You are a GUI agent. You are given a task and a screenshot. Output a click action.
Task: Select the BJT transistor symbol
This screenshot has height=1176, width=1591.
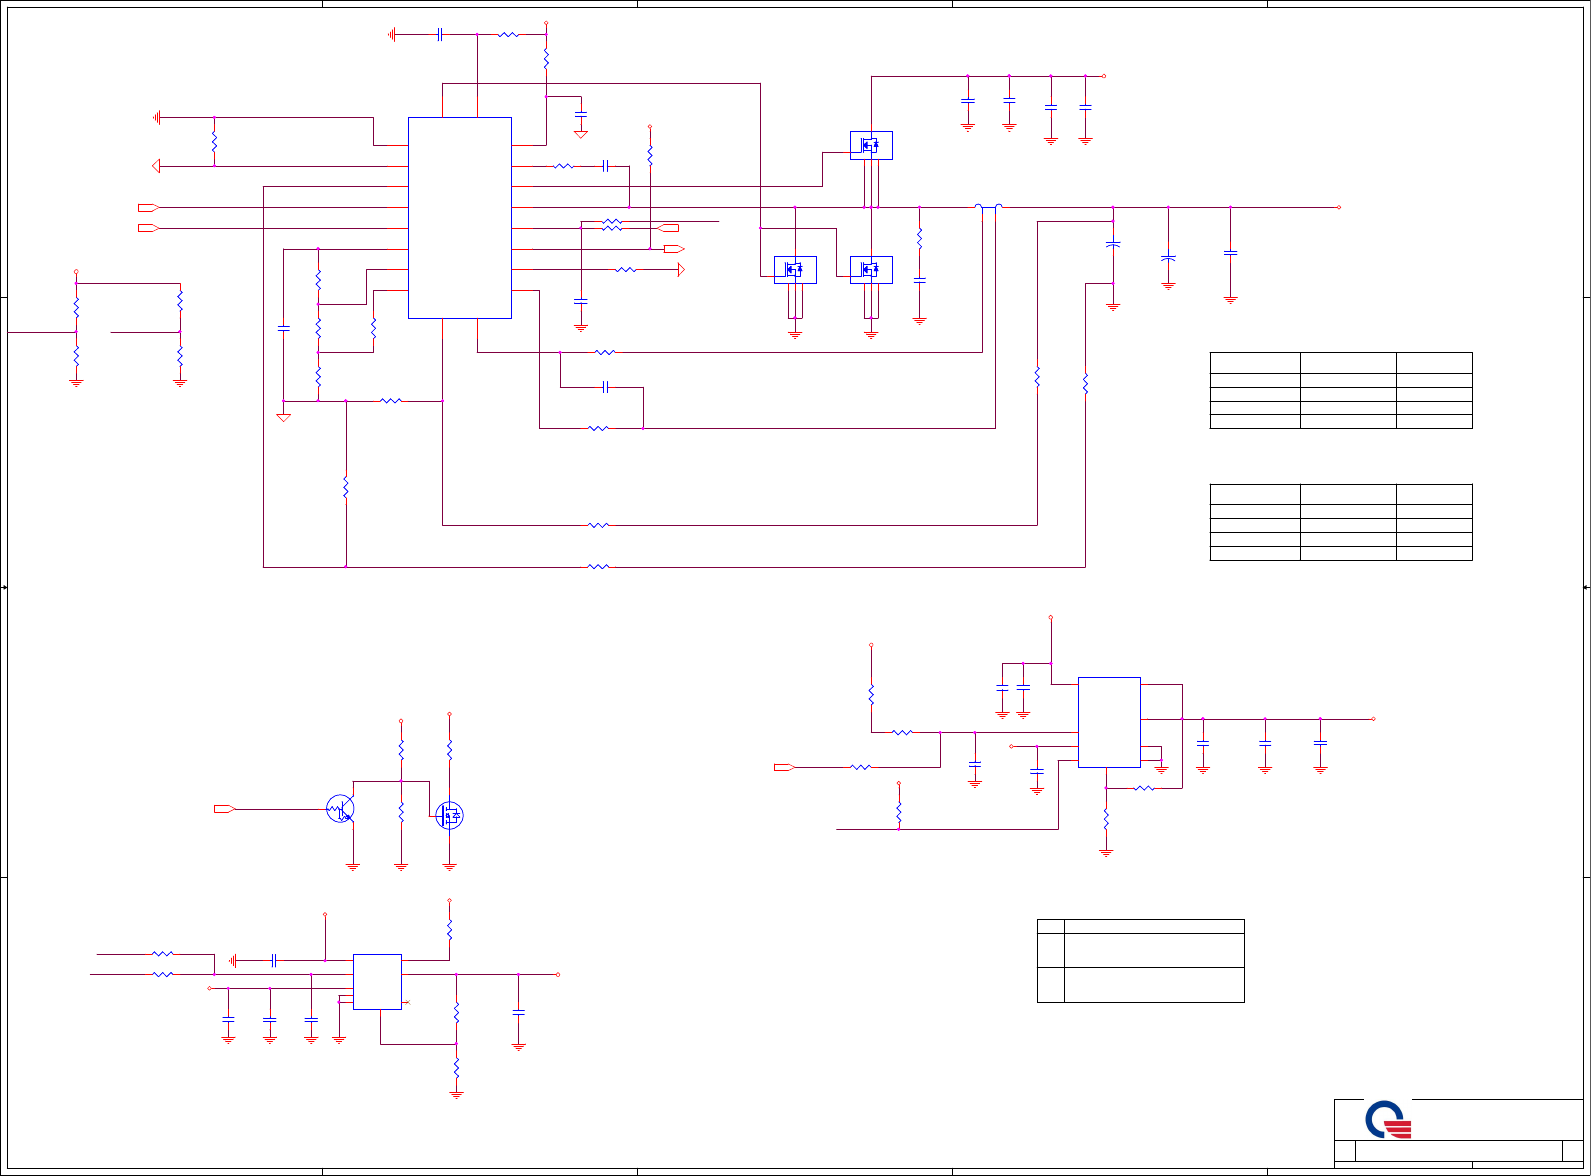[341, 808]
